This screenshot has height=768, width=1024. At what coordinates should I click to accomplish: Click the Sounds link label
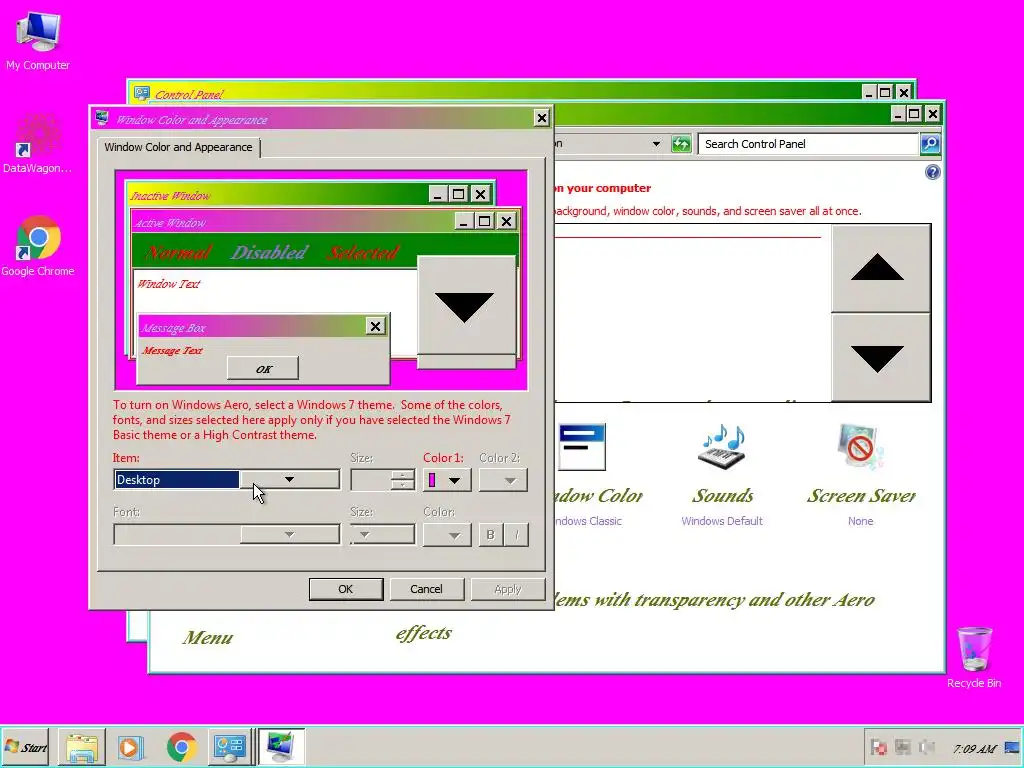tap(722, 496)
